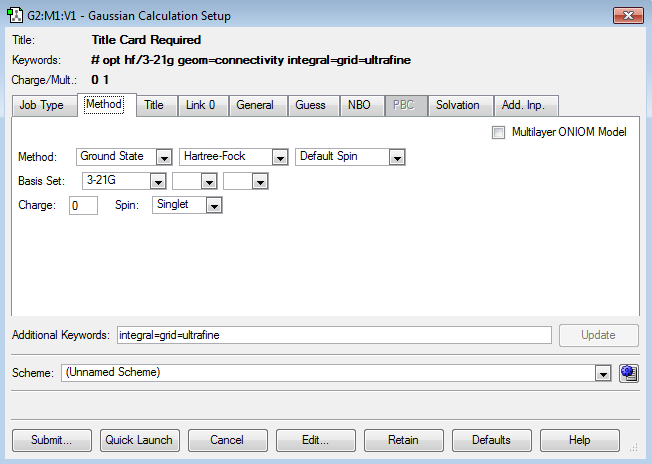Click the Charge input box
This screenshot has width=652, height=464.
[x=84, y=205]
